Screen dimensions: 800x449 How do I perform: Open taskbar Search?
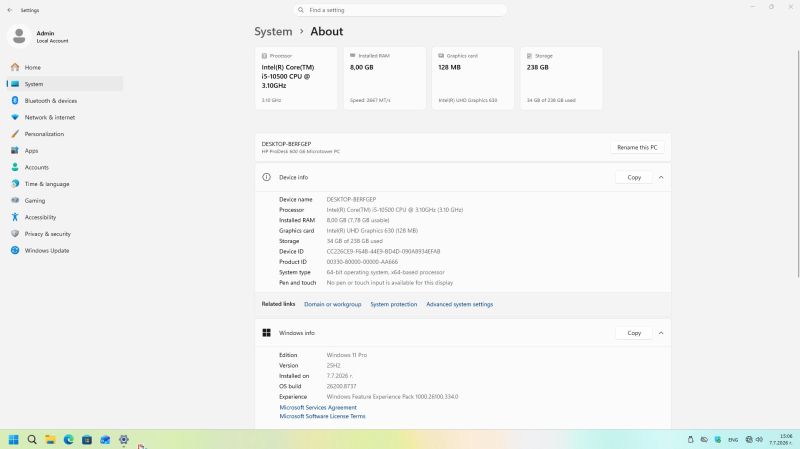point(32,439)
